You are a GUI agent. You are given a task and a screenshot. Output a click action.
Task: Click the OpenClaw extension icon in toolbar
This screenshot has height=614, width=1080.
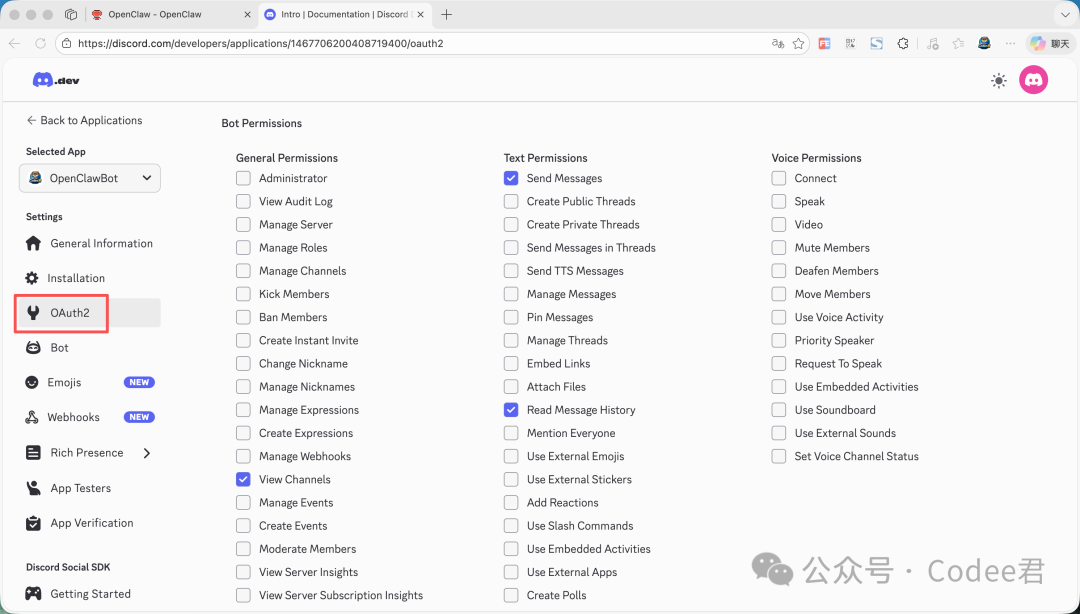(x=984, y=43)
